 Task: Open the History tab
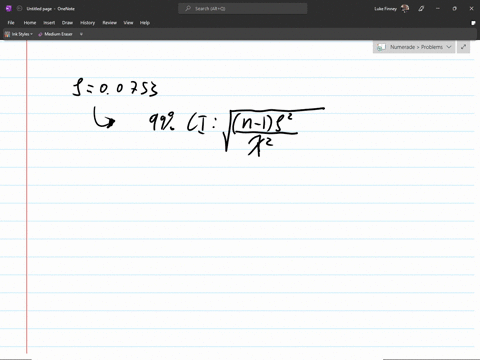click(88, 23)
